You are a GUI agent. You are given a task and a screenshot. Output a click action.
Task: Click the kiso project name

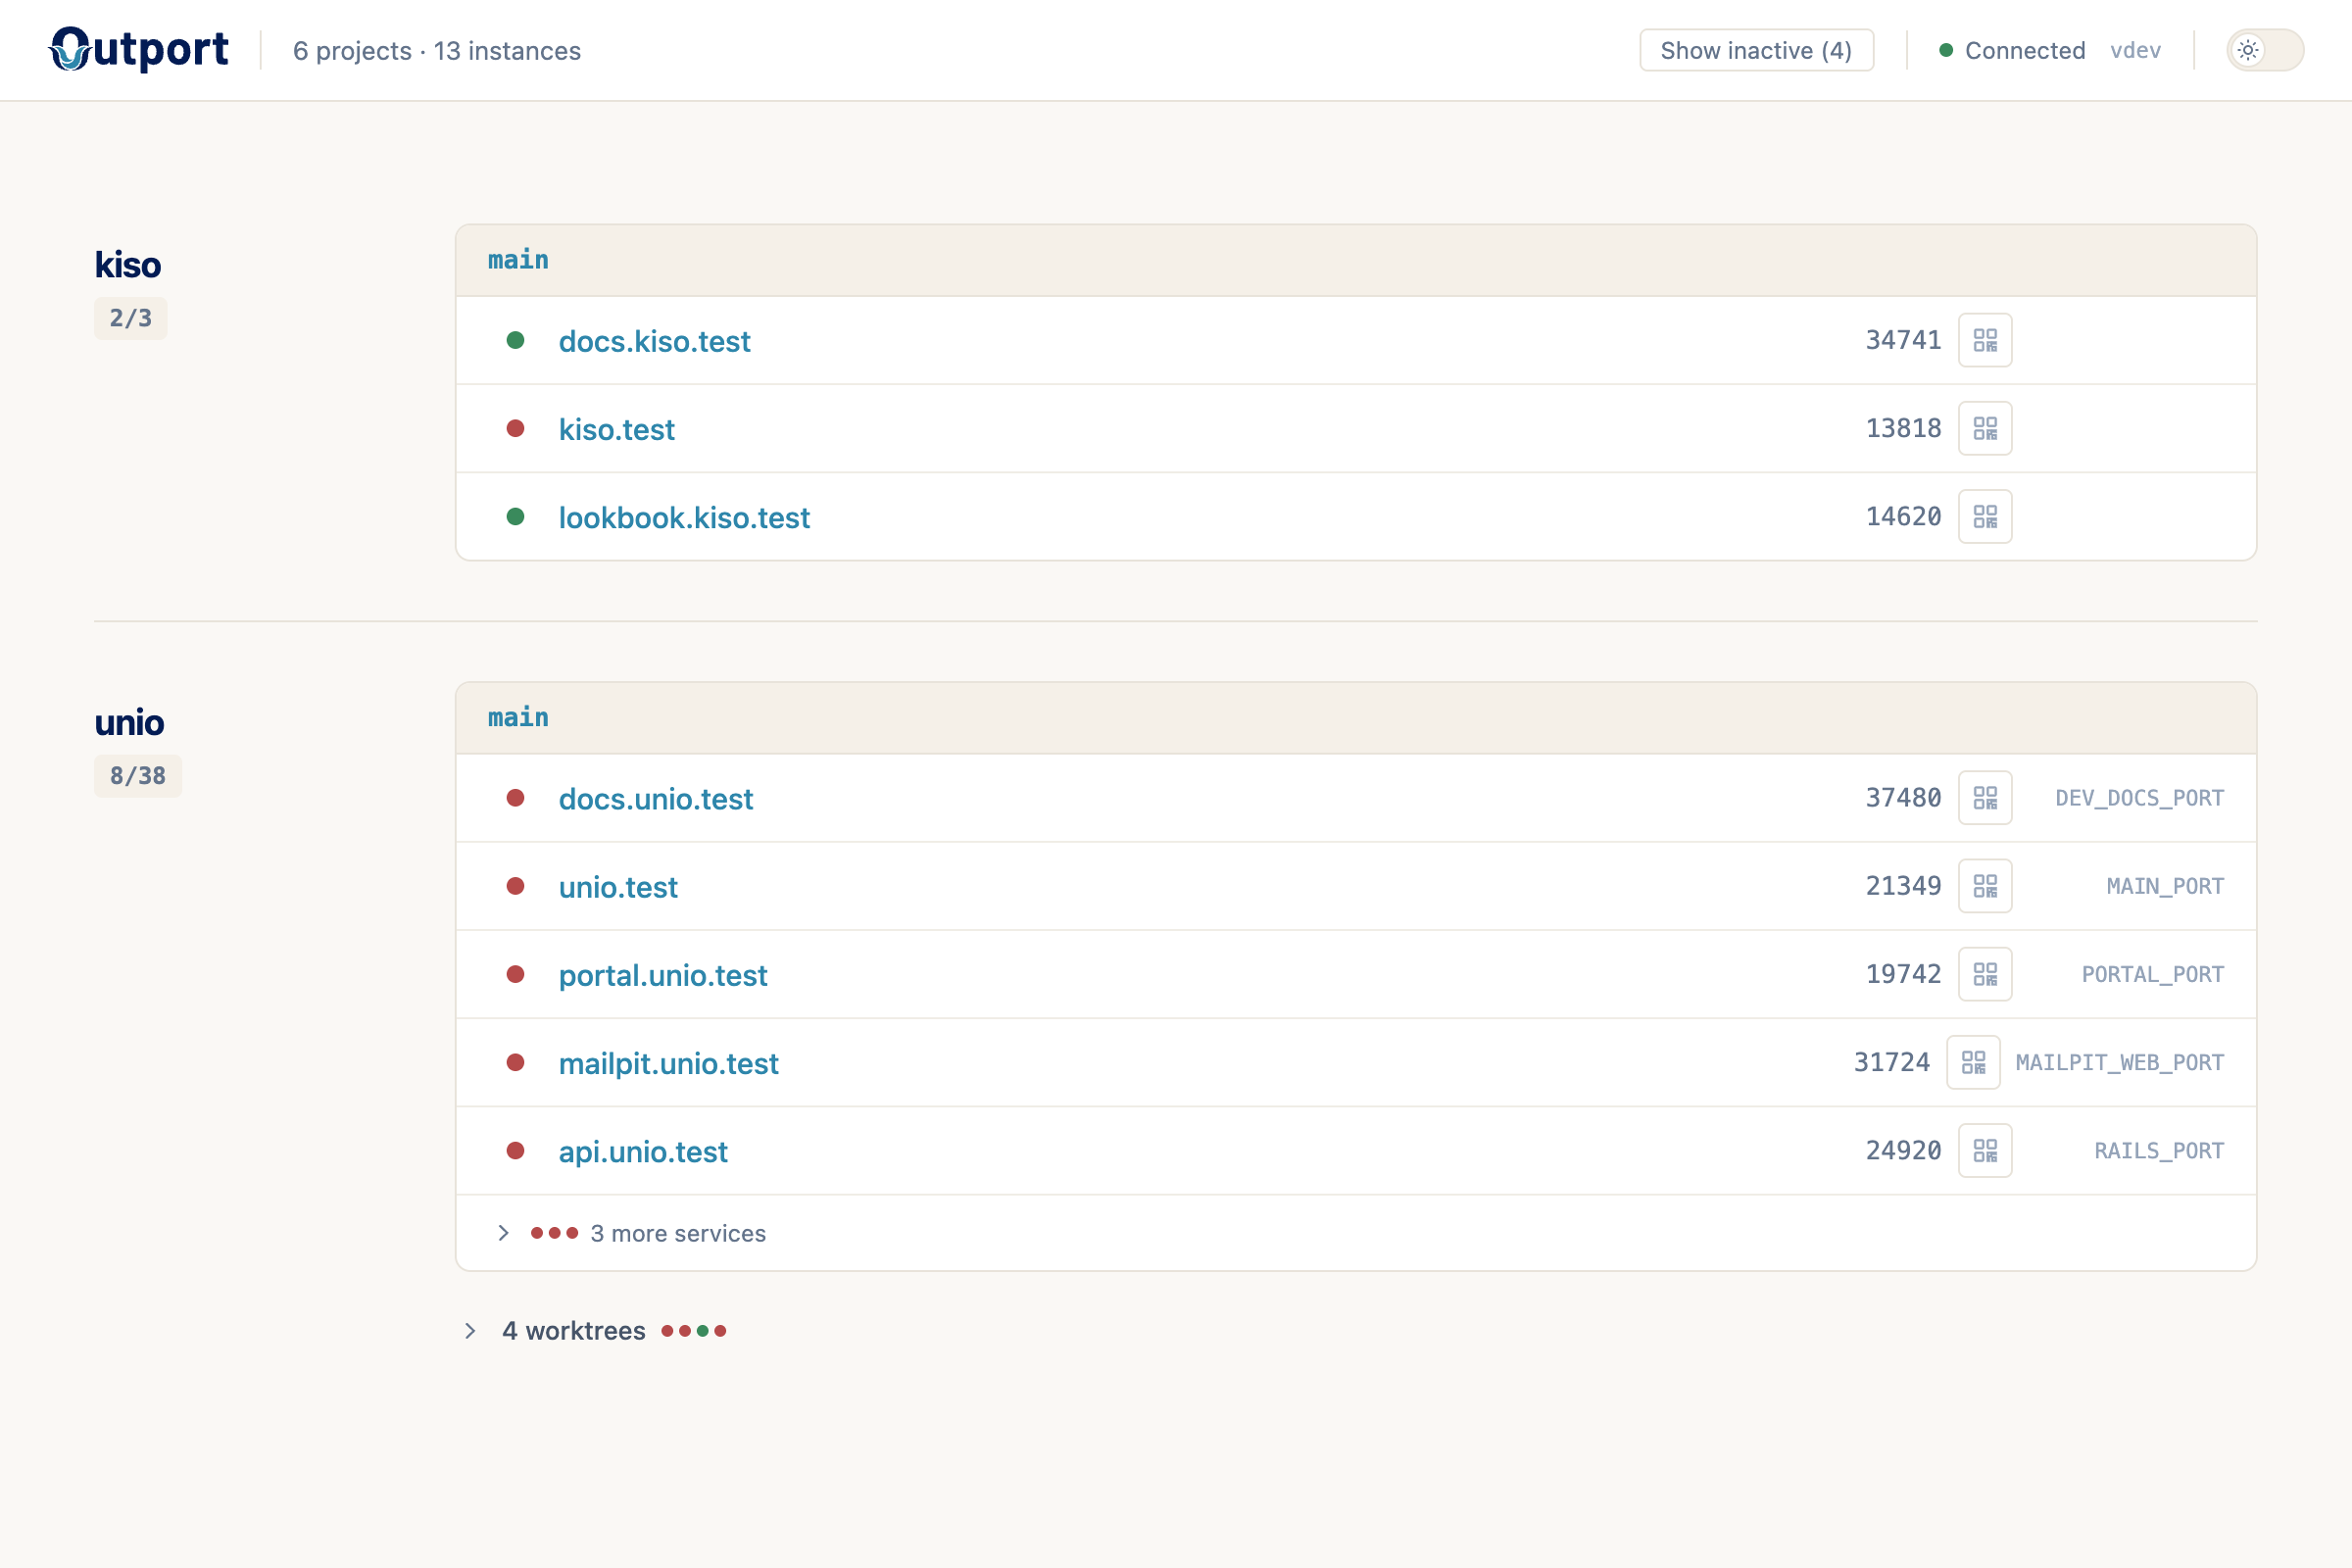coord(128,265)
